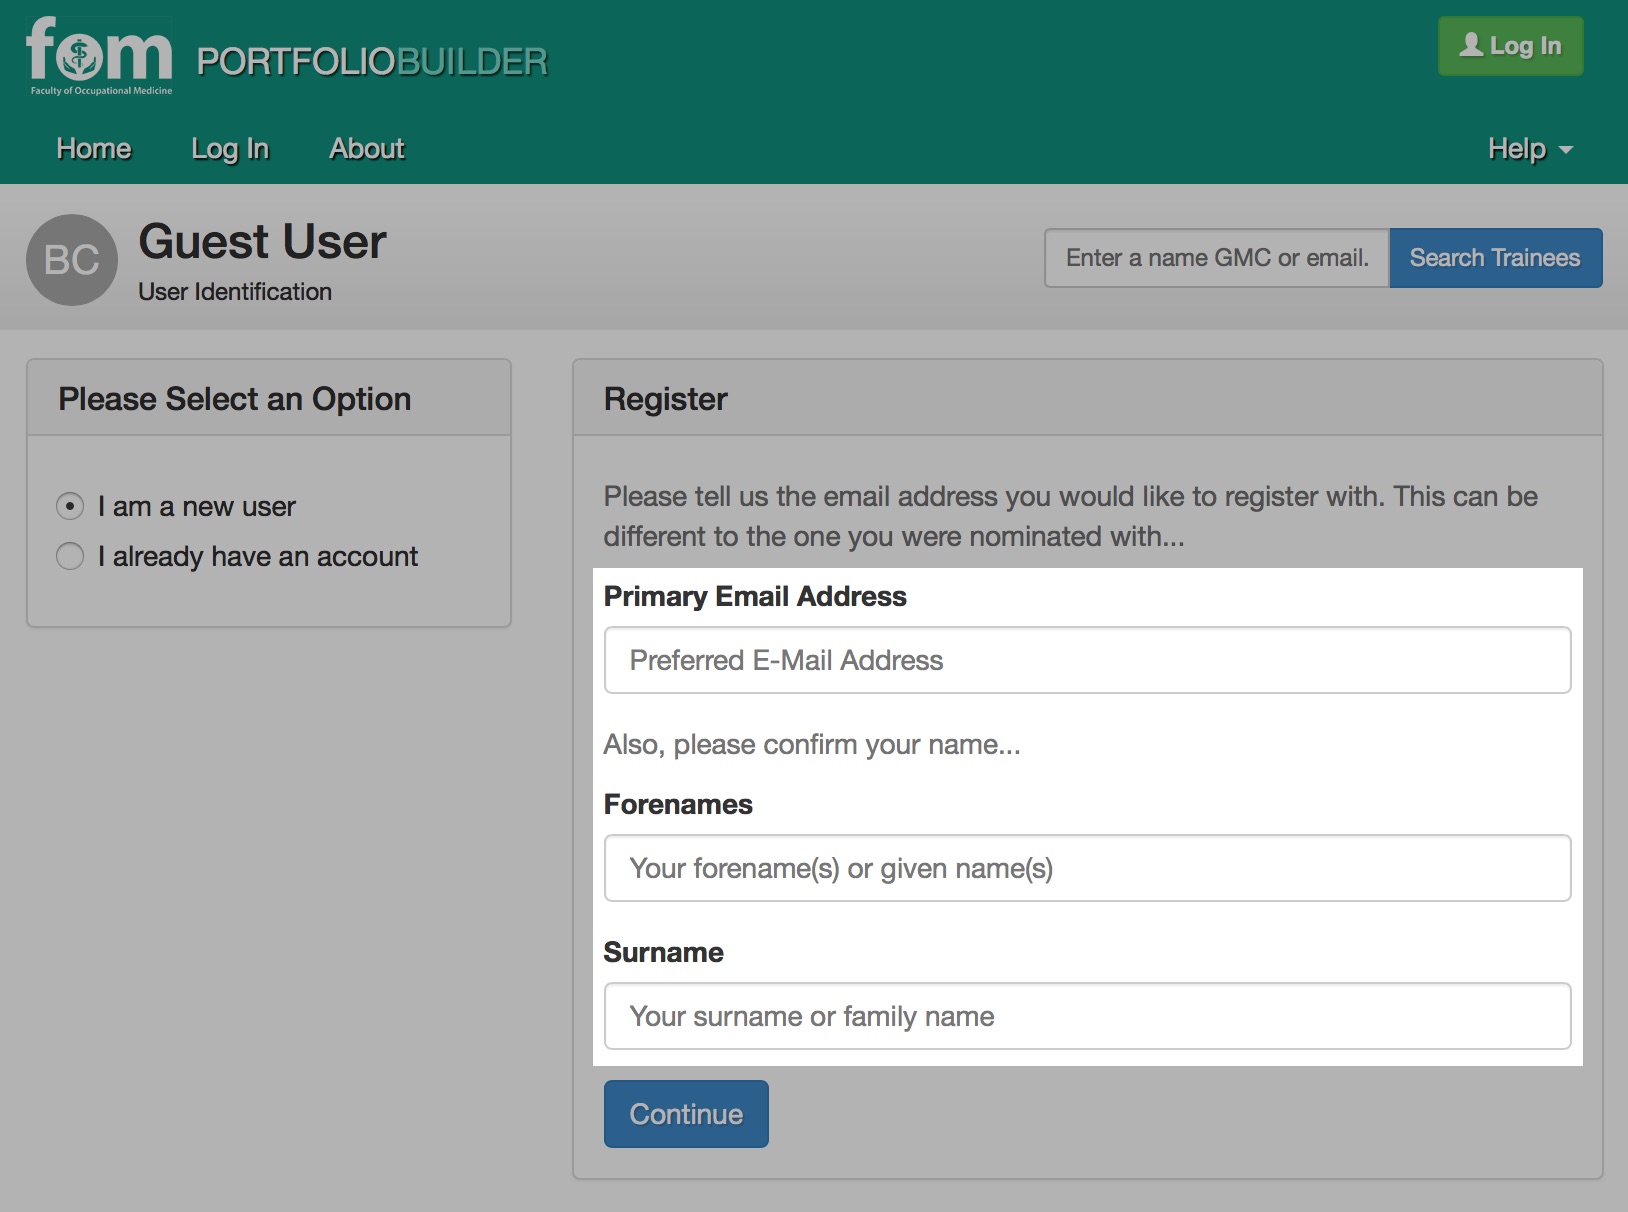
Task: Click the Continue button
Action: (686, 1114)
